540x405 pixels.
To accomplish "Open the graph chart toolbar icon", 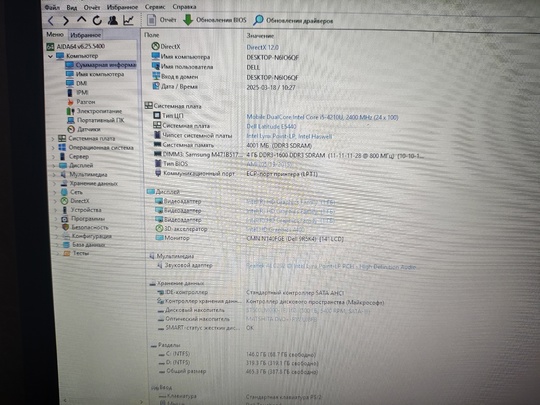I will [128, 20].
